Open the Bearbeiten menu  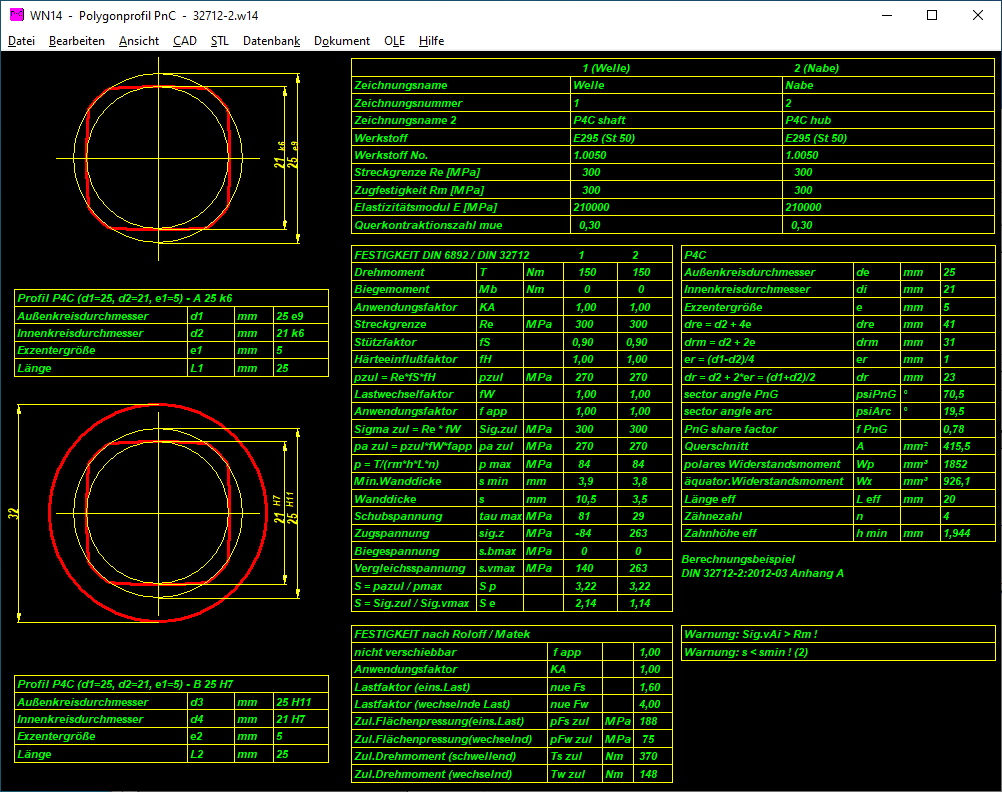click(76, 41)
